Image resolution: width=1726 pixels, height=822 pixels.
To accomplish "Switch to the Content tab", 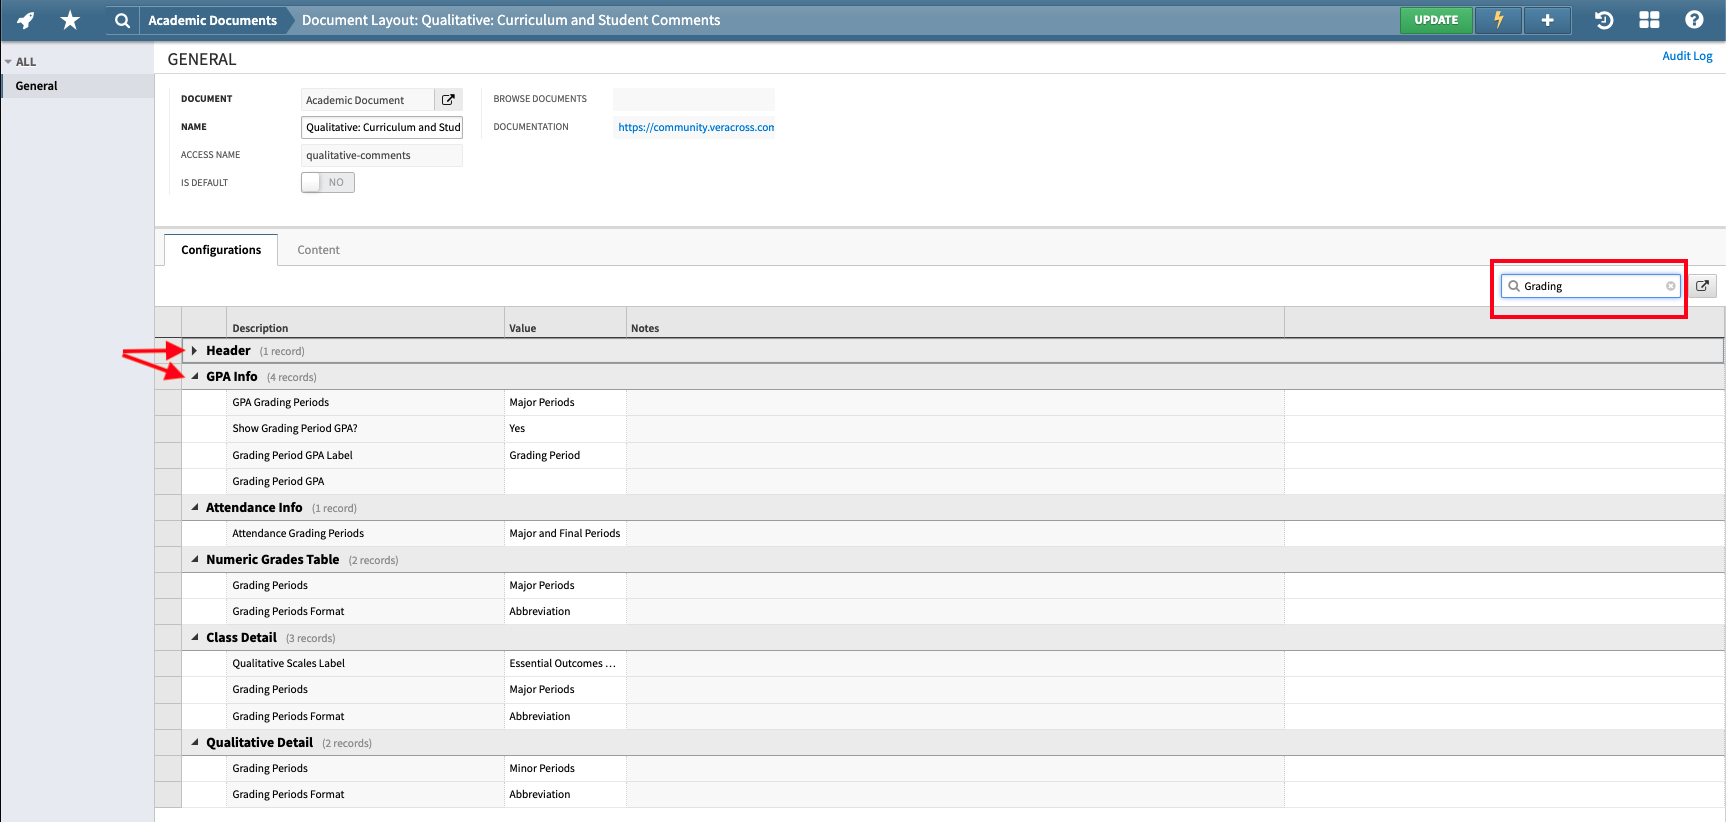I will tap(318, 250).
